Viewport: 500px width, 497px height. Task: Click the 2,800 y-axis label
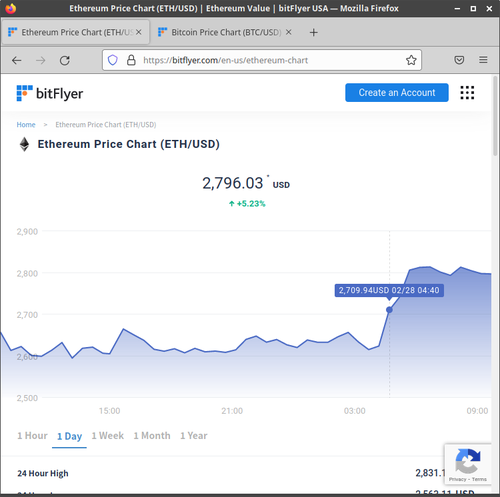27,273
